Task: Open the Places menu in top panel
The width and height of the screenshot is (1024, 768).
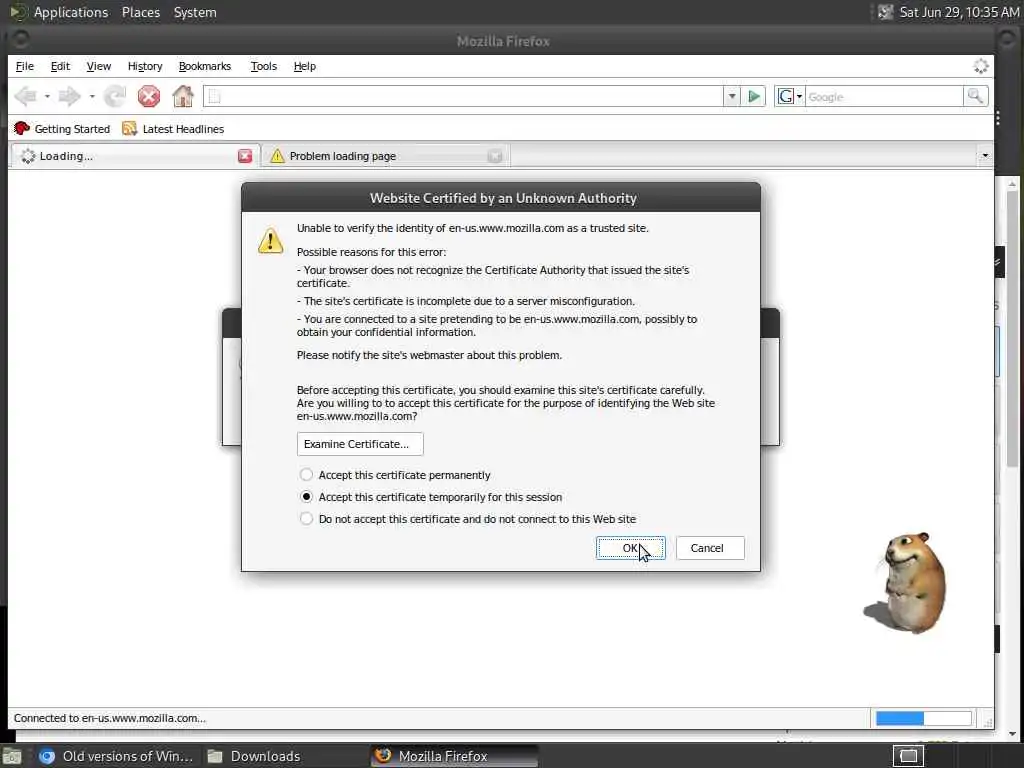Action: pyautogui.click(x=140, y=12)
